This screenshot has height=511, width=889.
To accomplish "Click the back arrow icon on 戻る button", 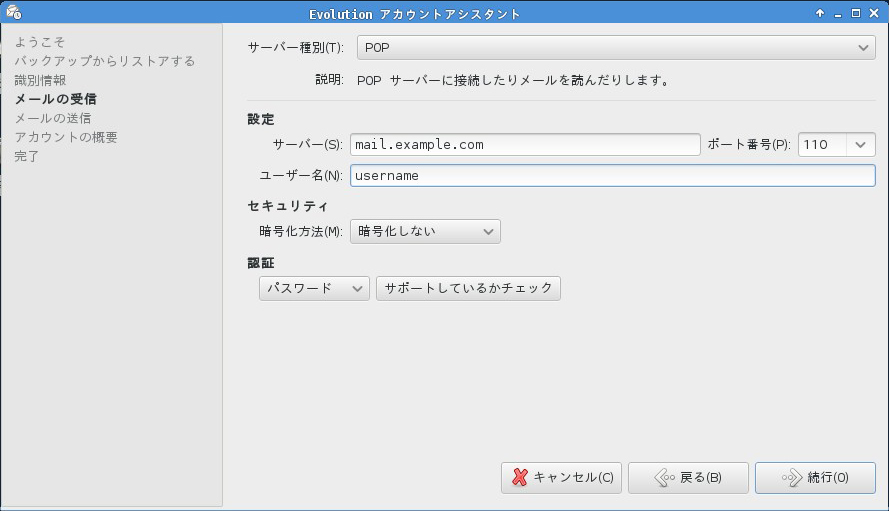I will click(x=665, y=478).
